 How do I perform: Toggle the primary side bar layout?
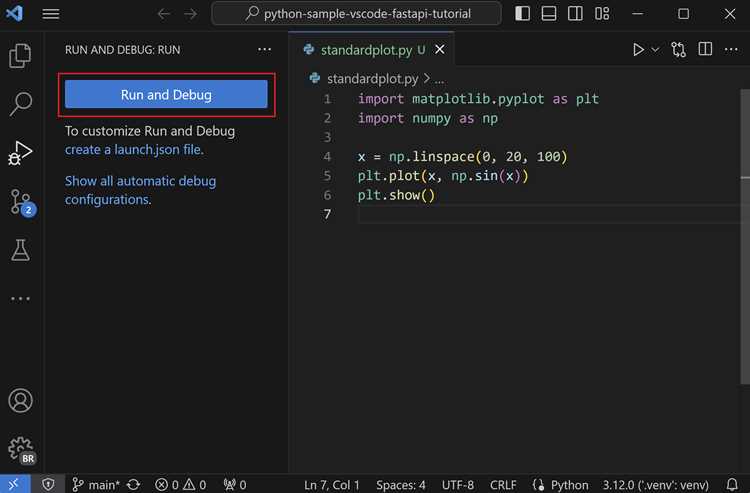click(x=522, y=13)
